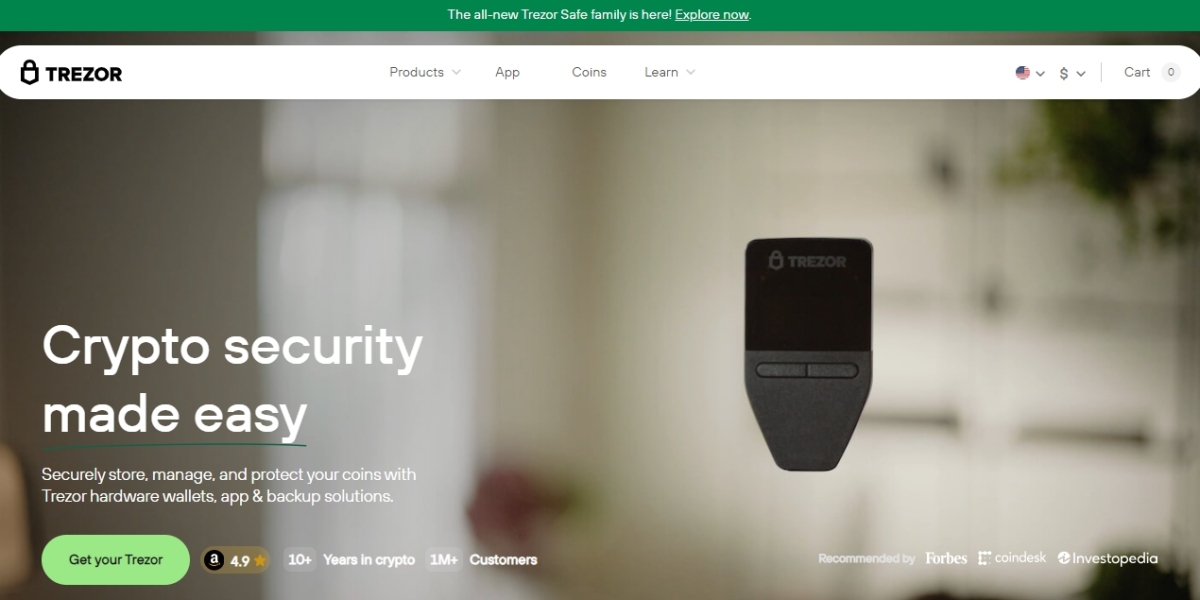1200x600 pixels.
Task: Click the Crypto security made easy heading
Action: pyautogui.click(x=232, y=380)
